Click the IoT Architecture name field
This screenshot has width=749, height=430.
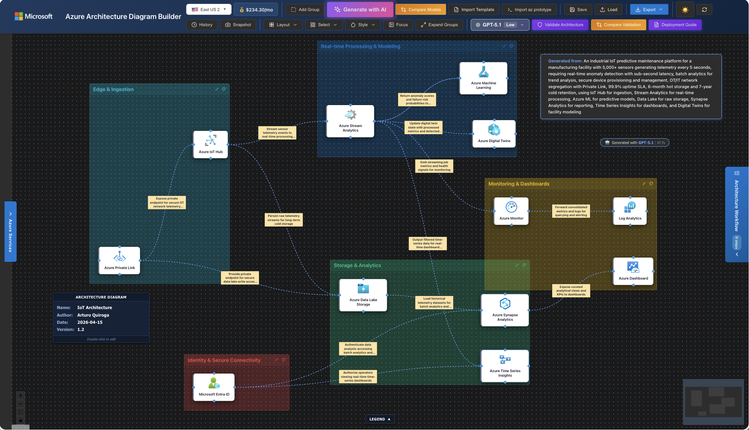(x=95, y=308)
